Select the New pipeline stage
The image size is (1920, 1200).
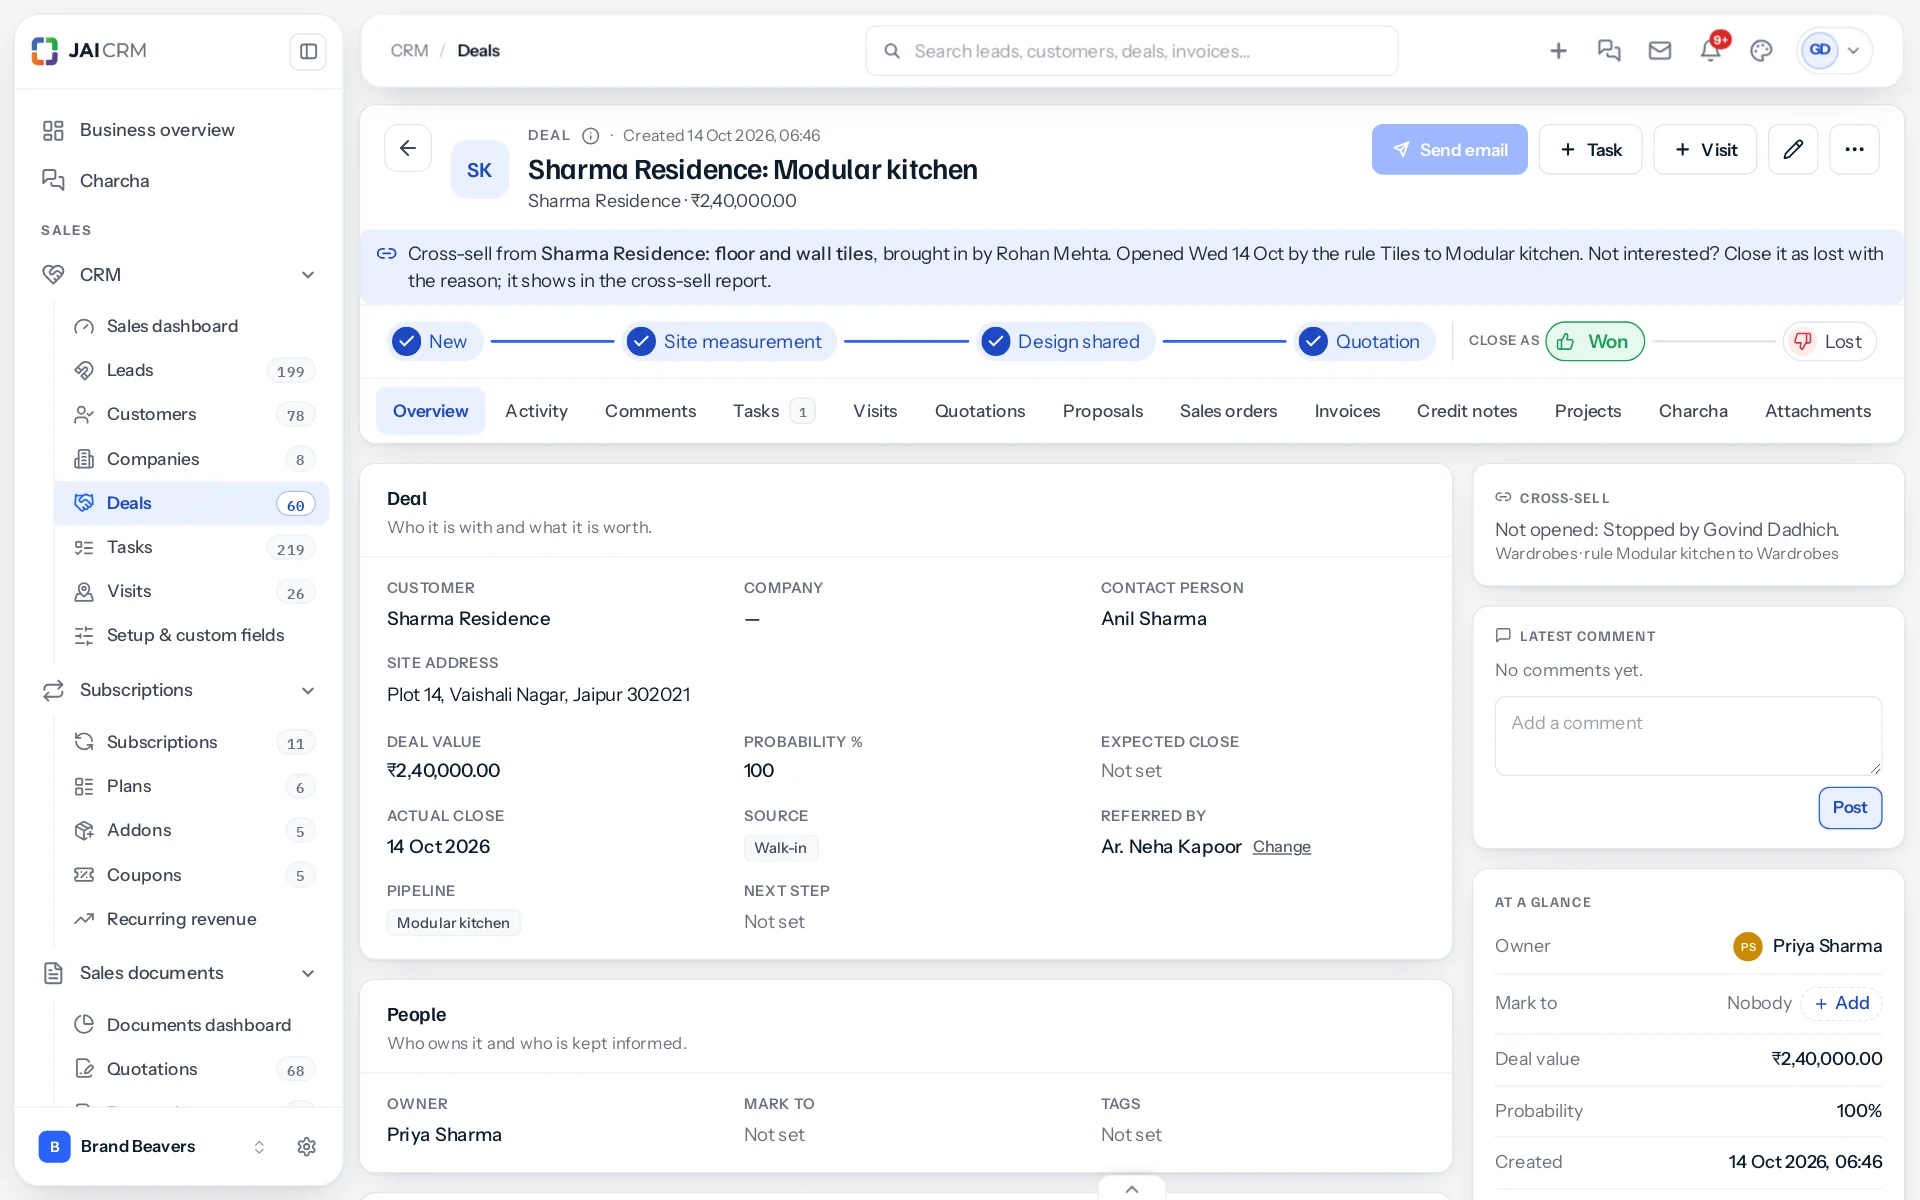click(x=434, y=342)
